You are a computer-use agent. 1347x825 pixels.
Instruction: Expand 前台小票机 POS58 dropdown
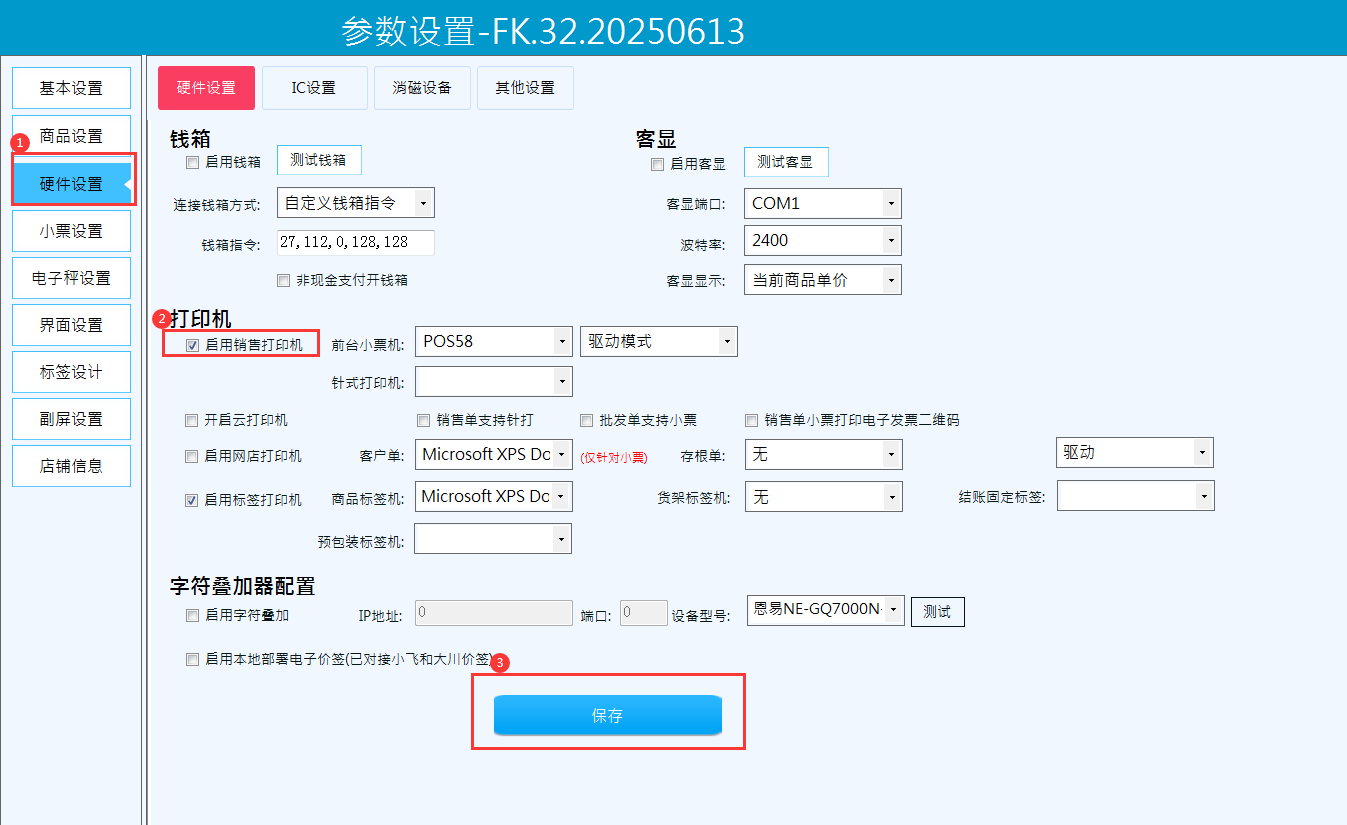494,341
